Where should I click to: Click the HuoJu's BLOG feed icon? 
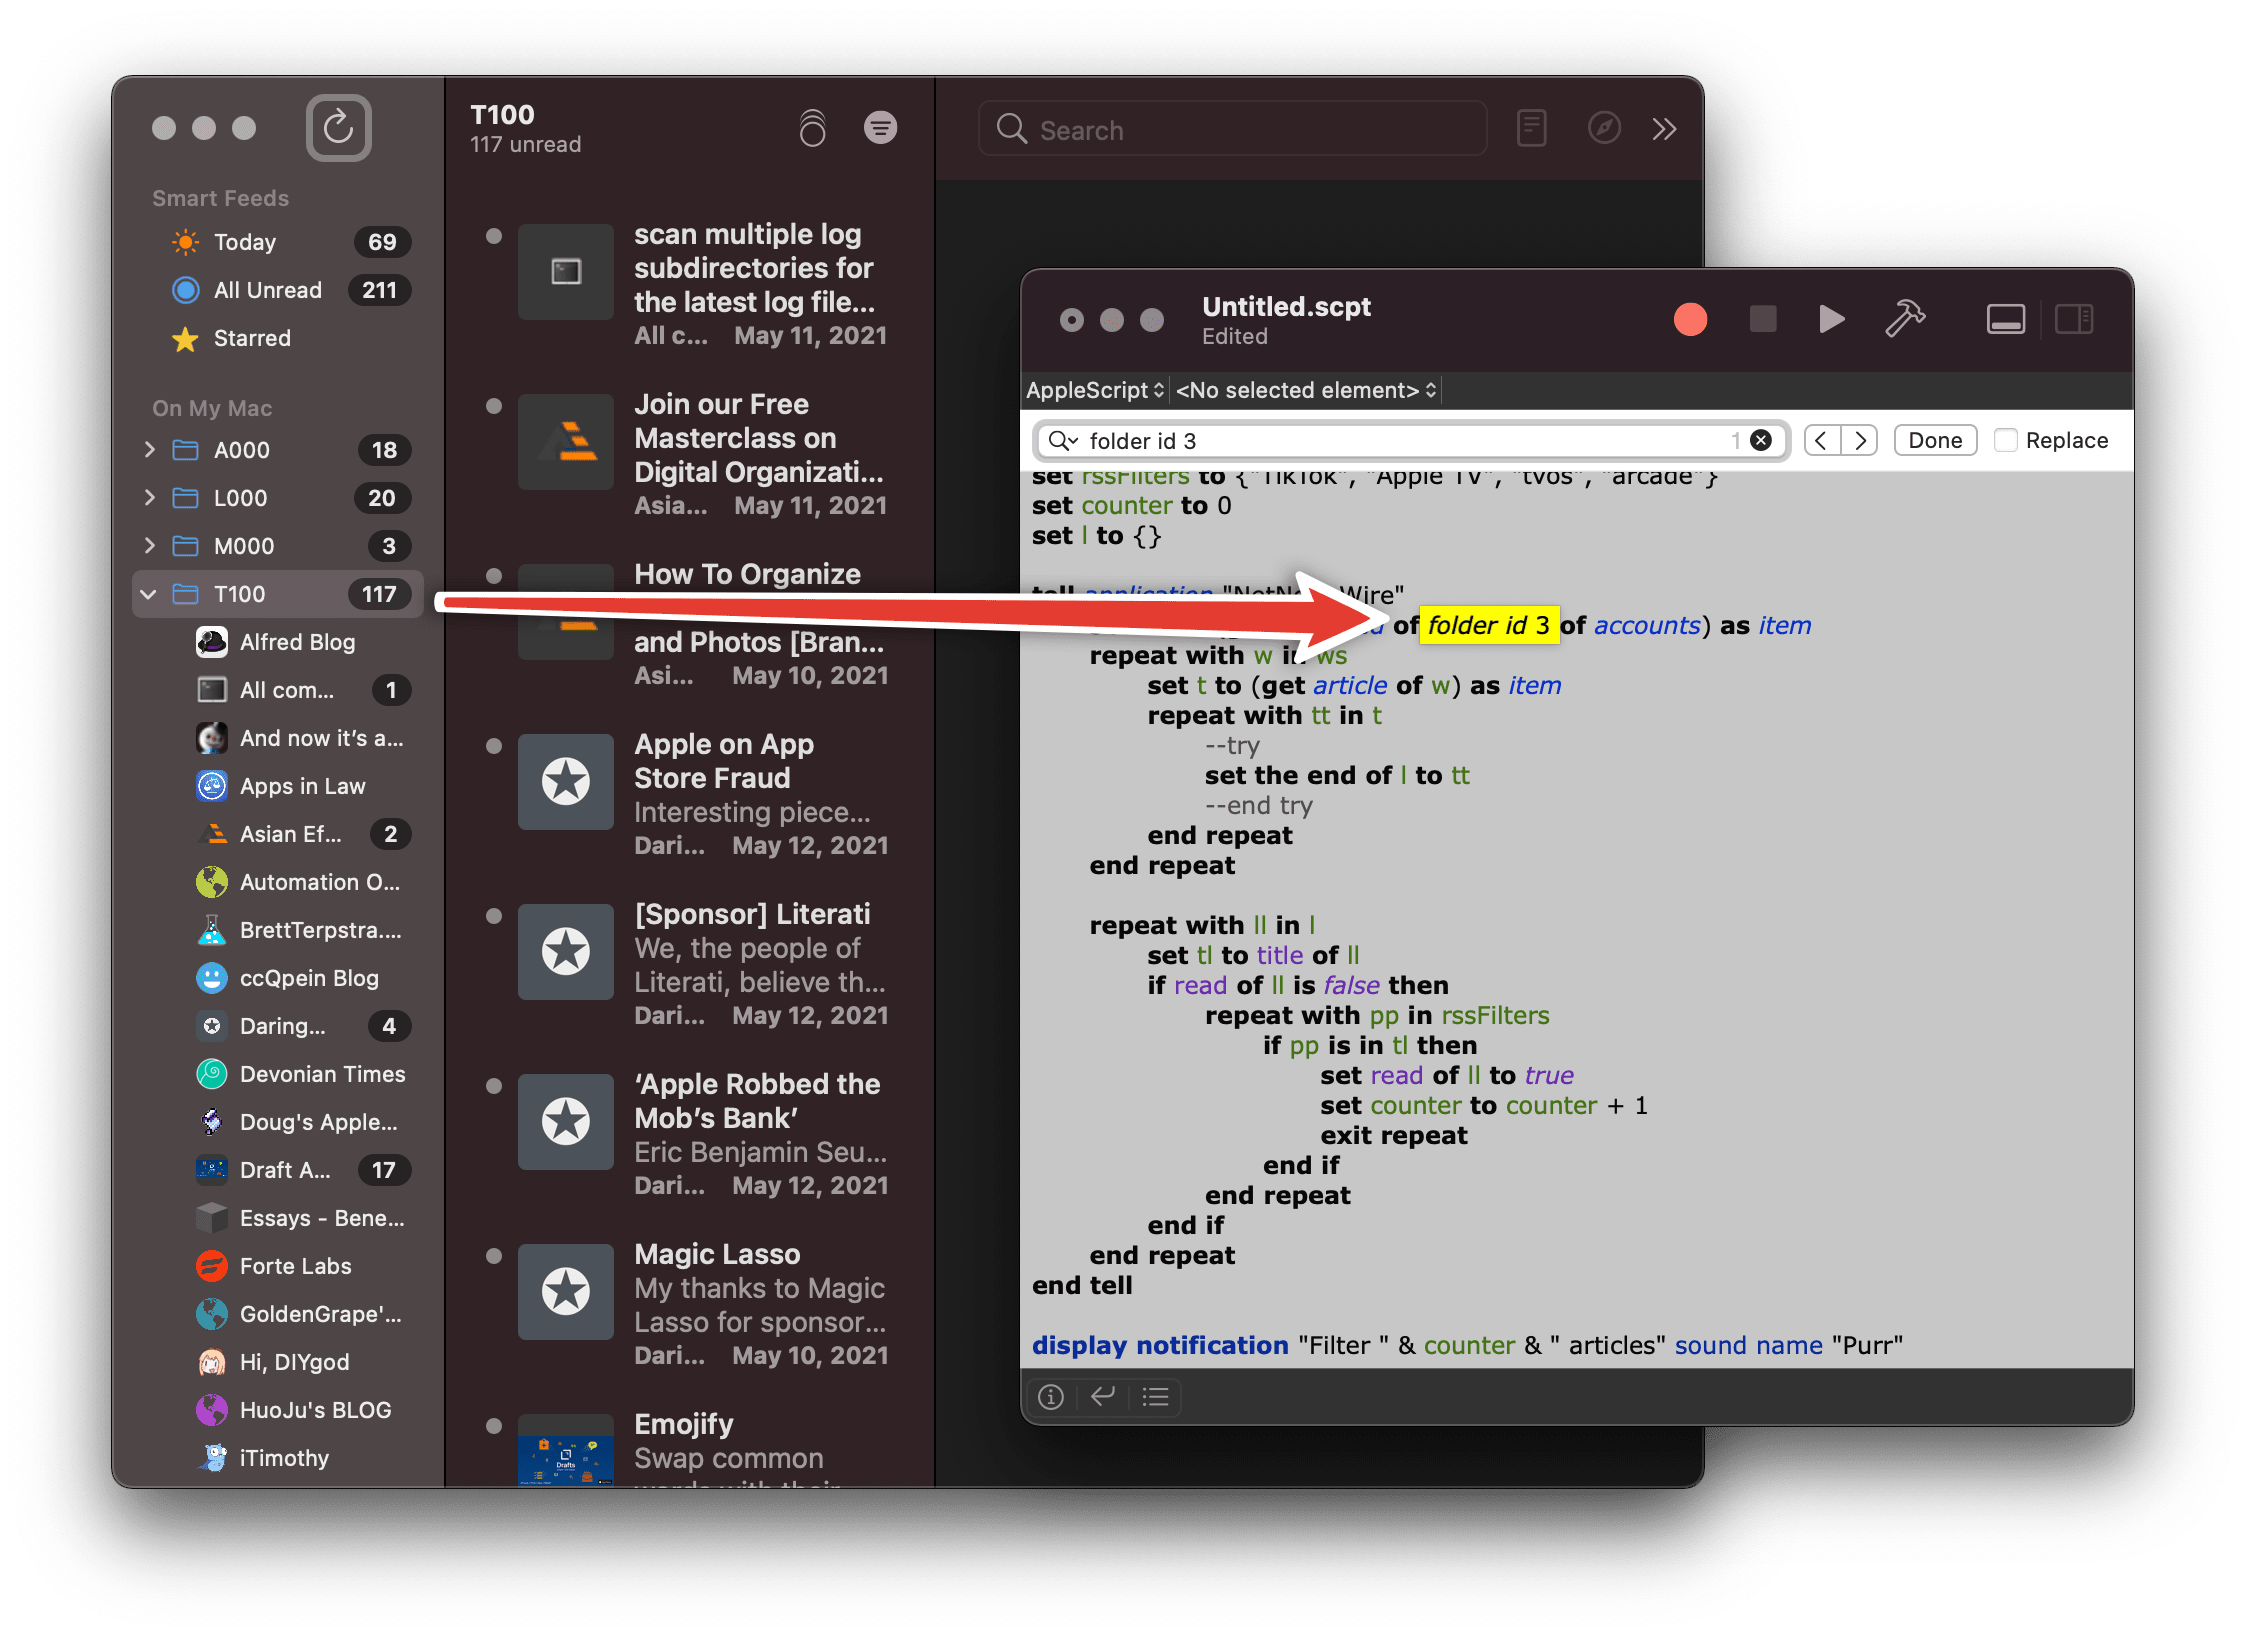pos(212,1410)
